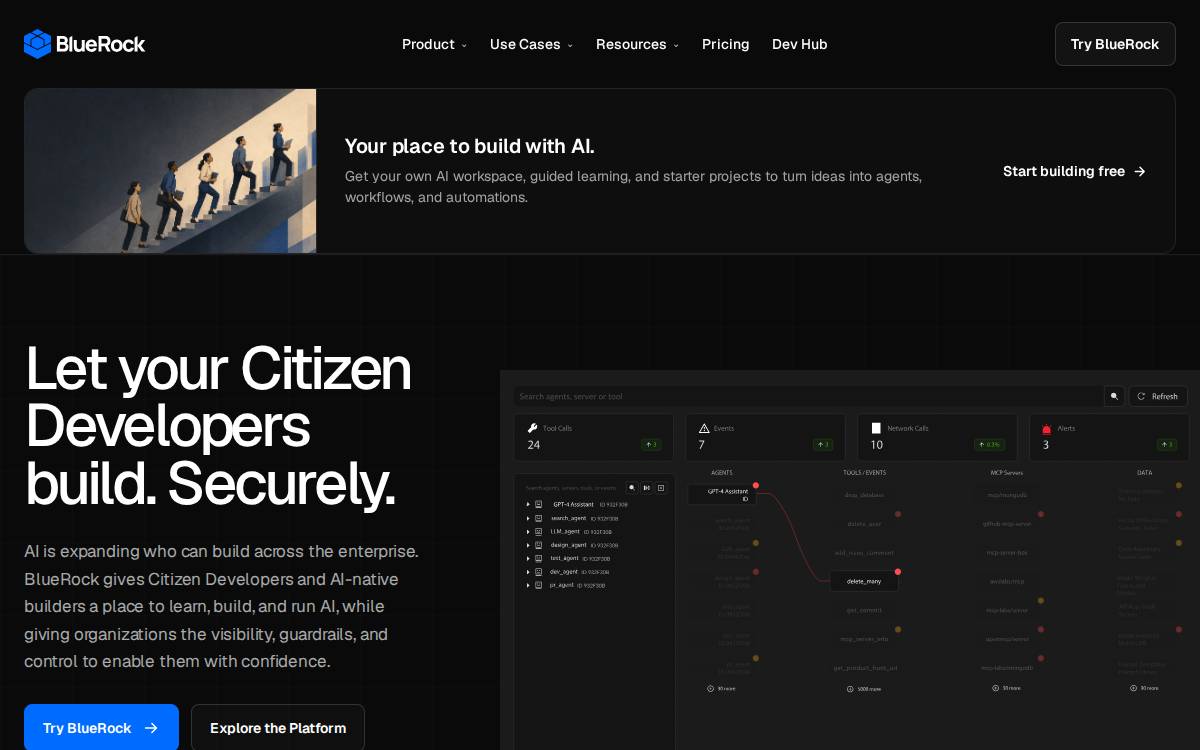The image size is (1200, 750).
Task: Click the dev_agent tree label
Action: [564, 572]
